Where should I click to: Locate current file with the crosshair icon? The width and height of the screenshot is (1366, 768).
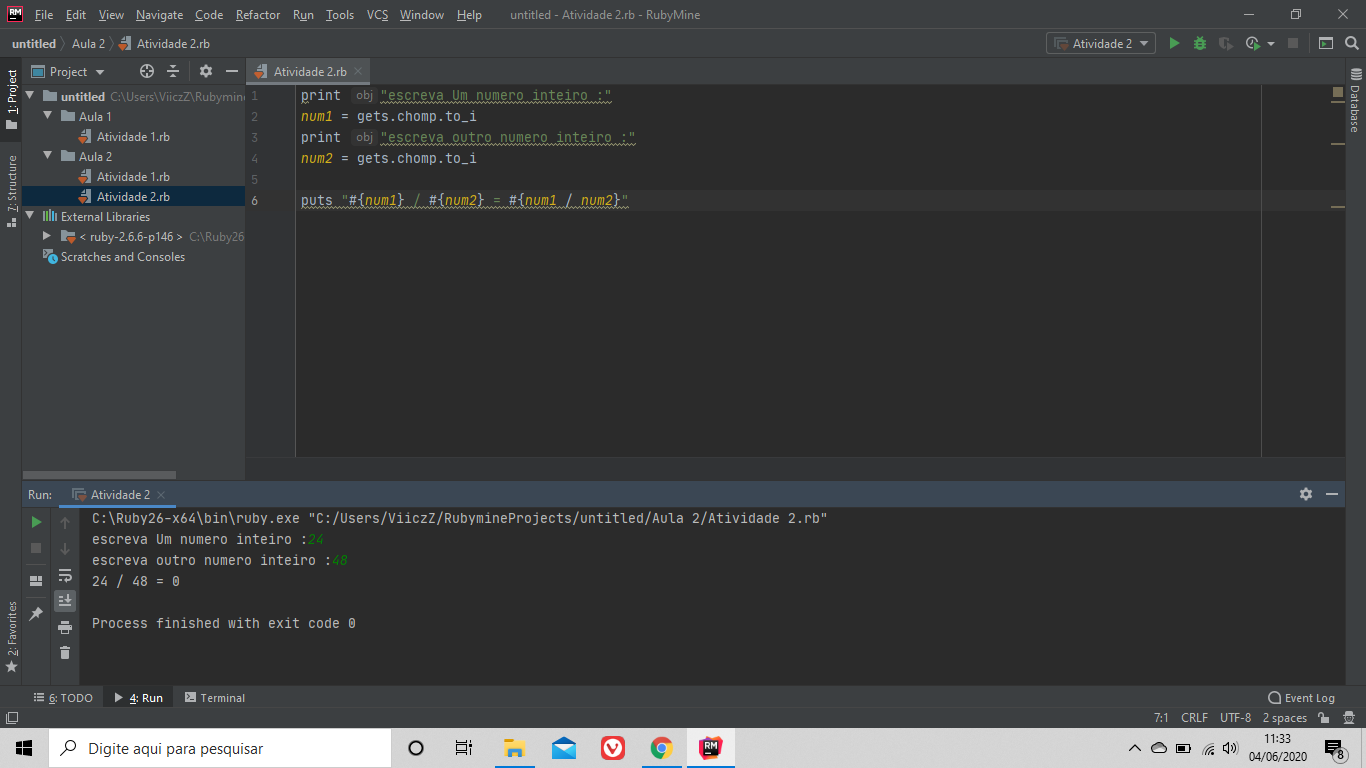pyautogui.click(x=147, y=72)
